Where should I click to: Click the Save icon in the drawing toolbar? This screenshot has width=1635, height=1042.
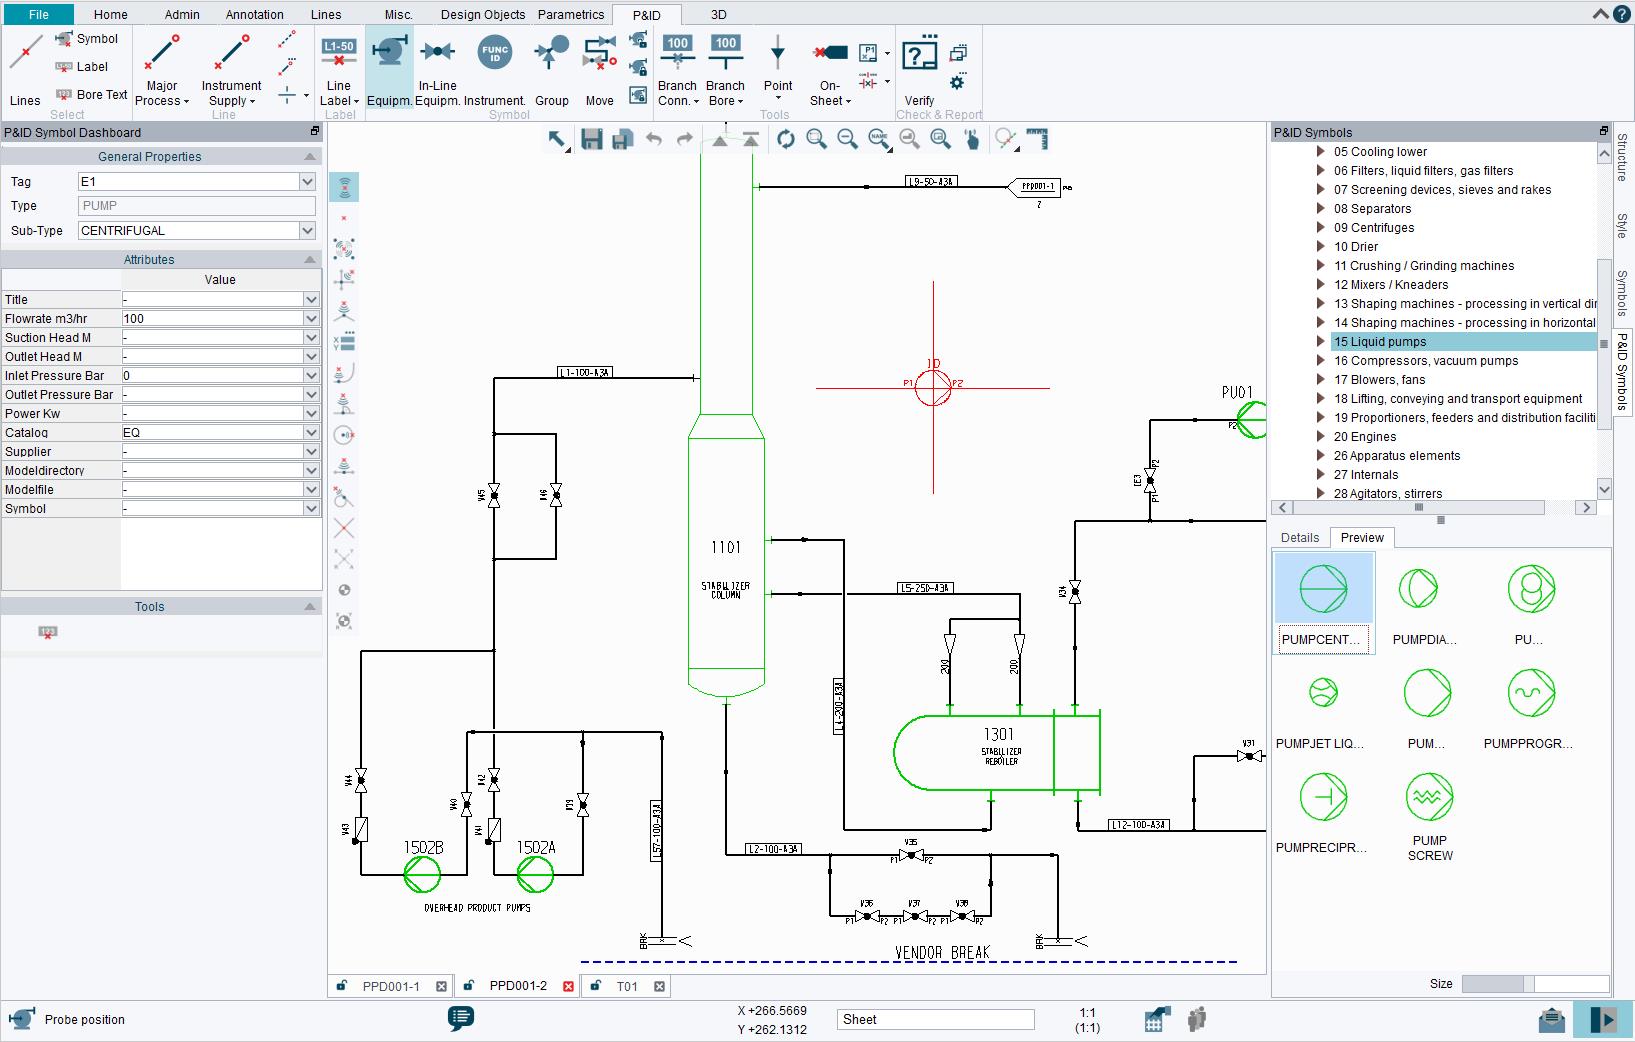591,140
